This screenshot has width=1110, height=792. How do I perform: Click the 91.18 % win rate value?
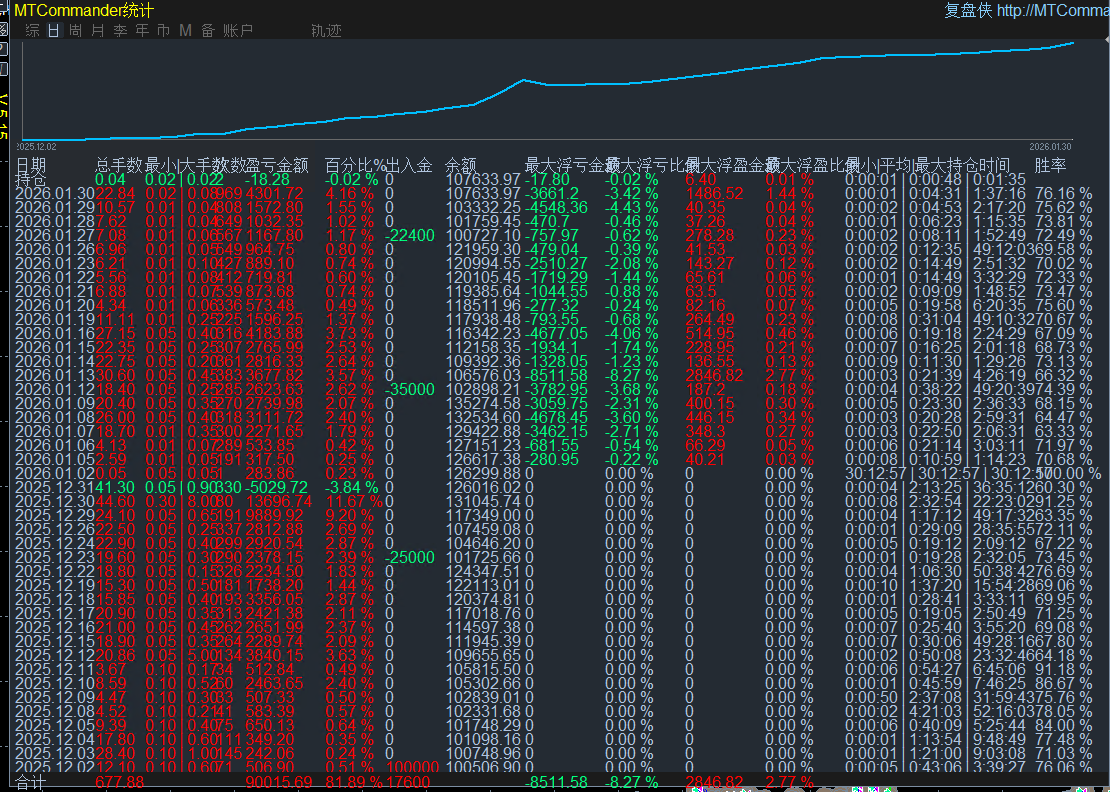coord(1063,669)
